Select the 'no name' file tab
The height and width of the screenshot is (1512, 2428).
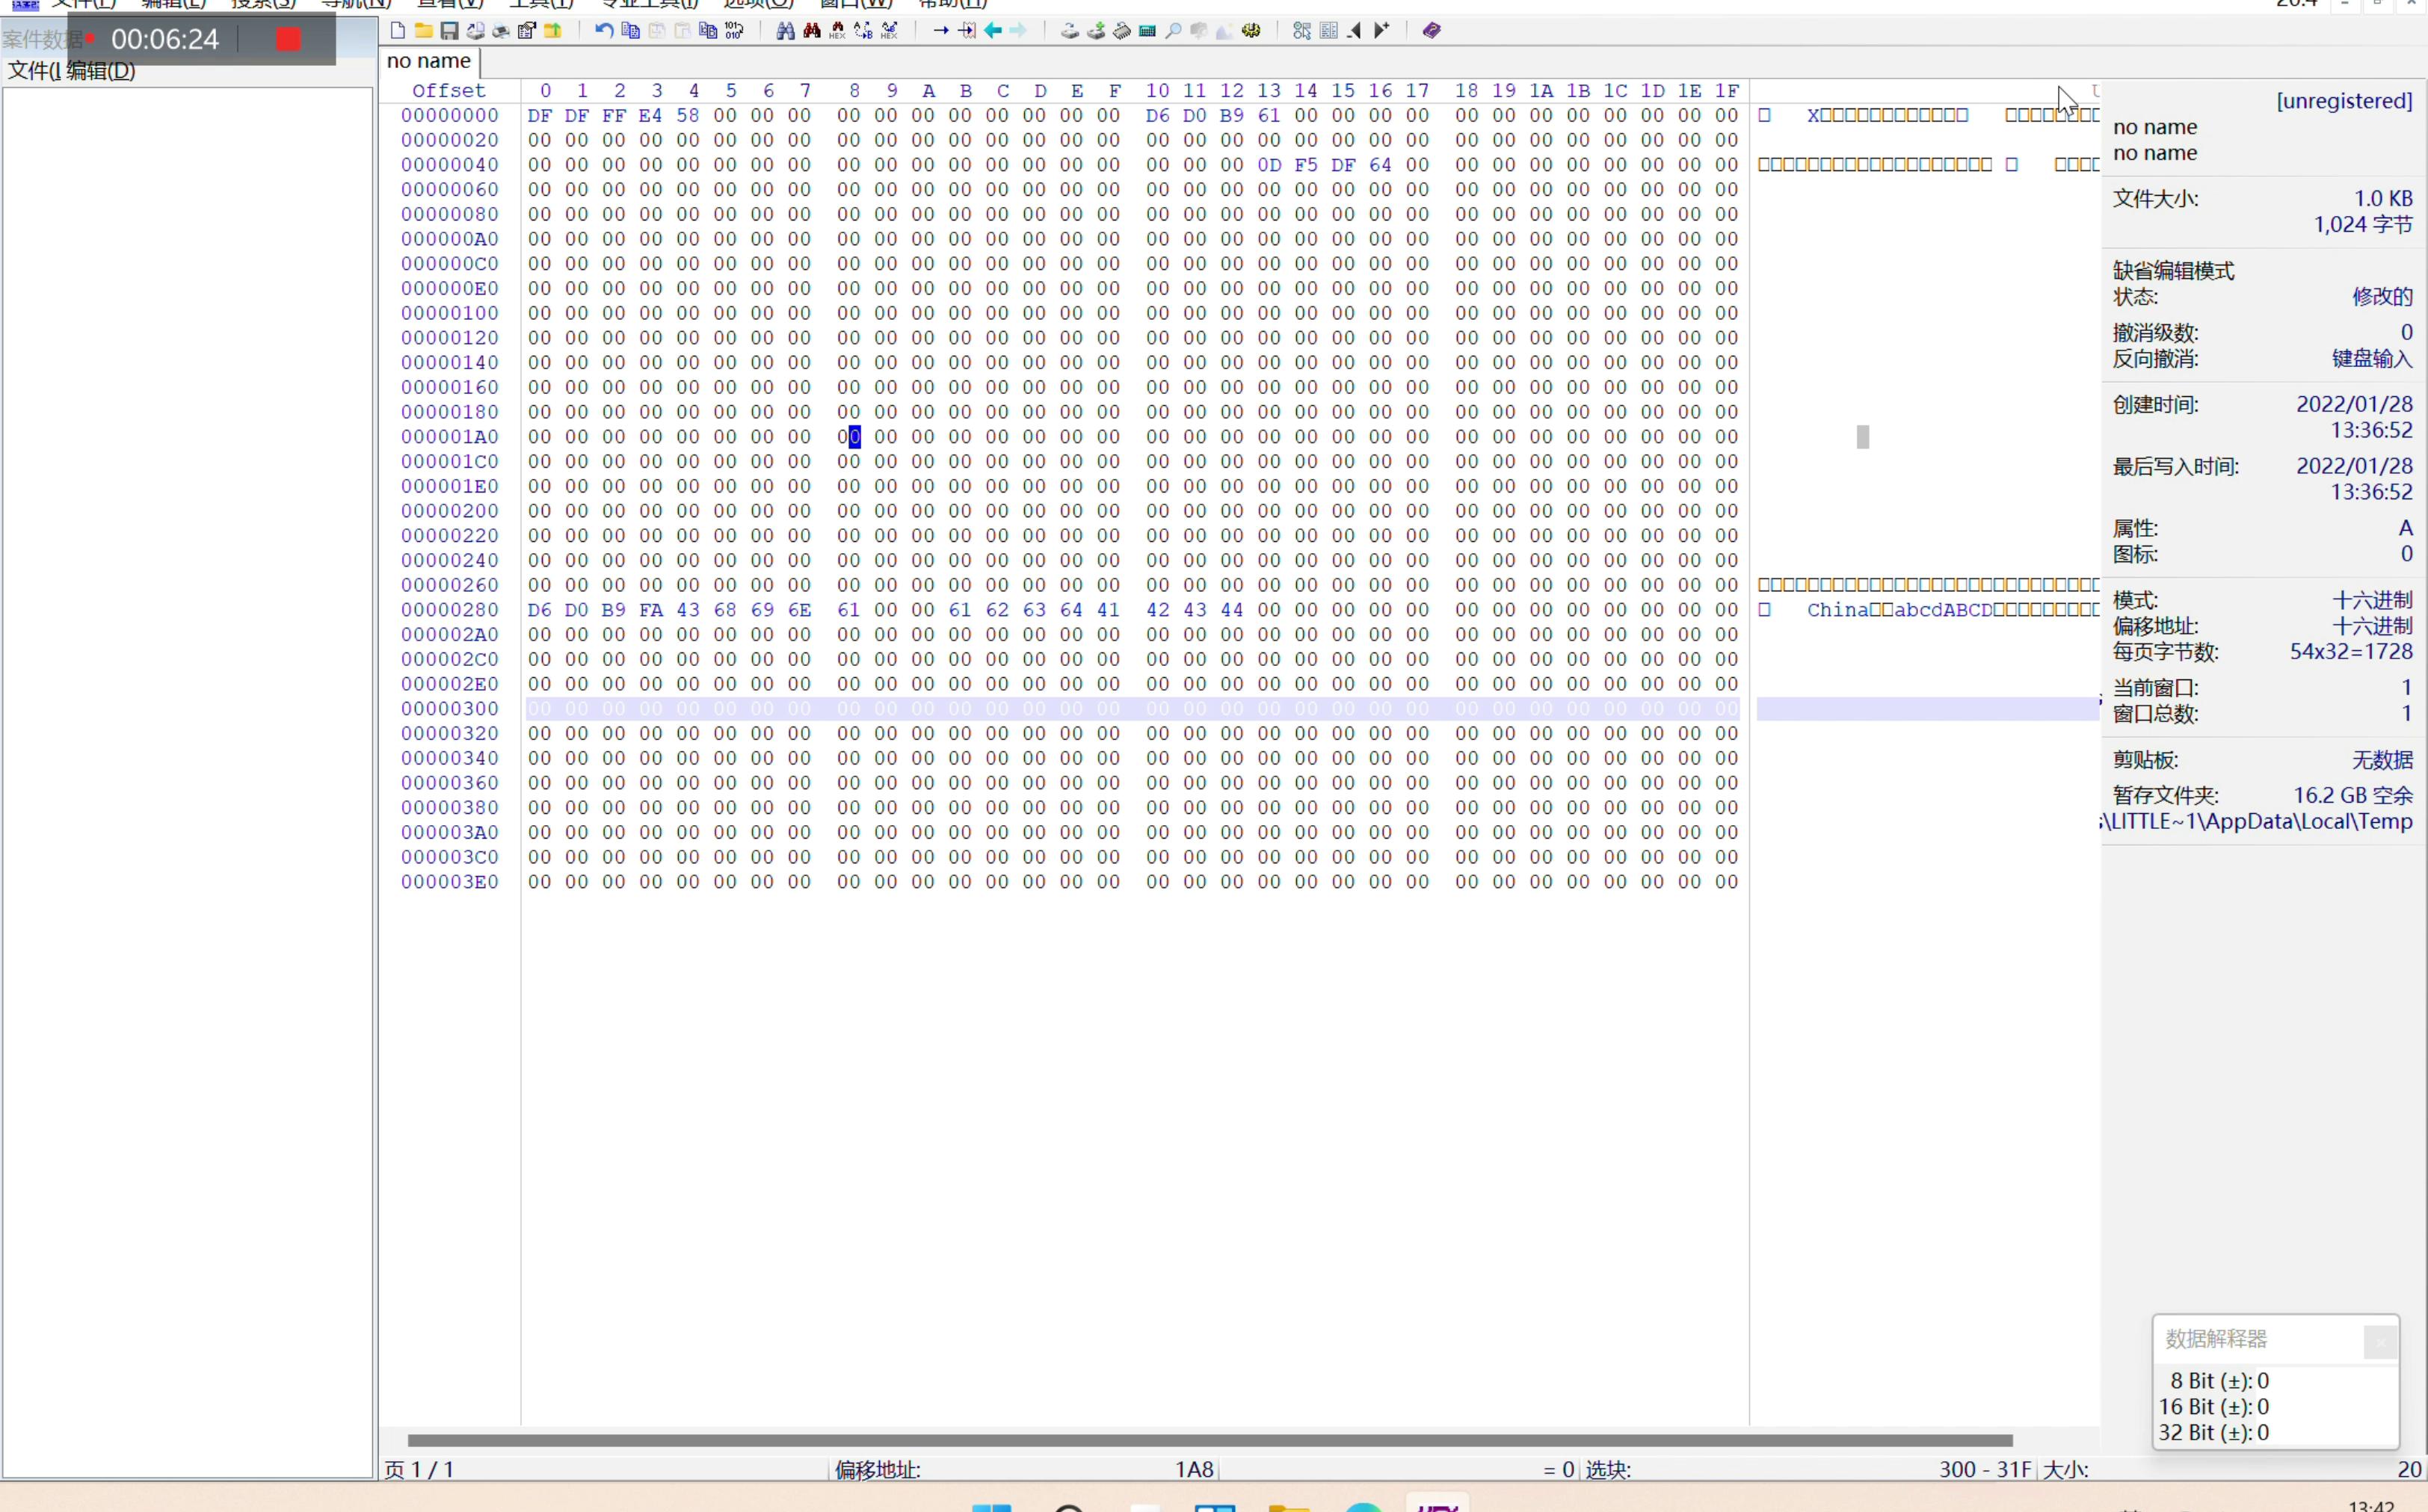(428, 61)
